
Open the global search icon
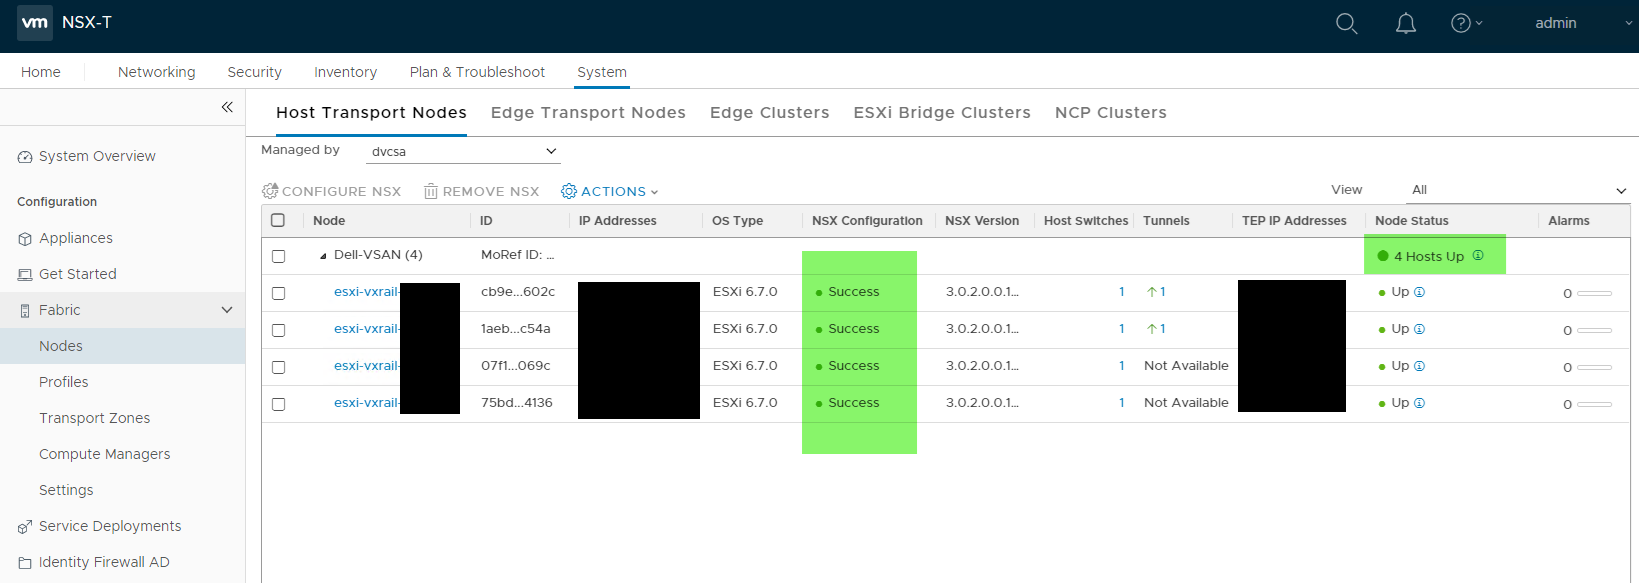pos(1347,23)
